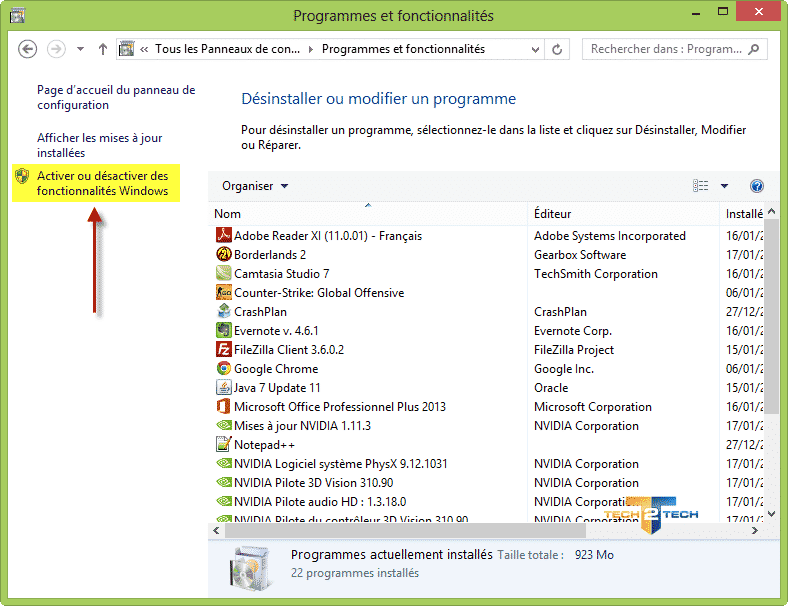Screen dimensions: 788x606
Task: Click the Notepad++ icon
Action: pyautogui.click(x=224, y=444)
